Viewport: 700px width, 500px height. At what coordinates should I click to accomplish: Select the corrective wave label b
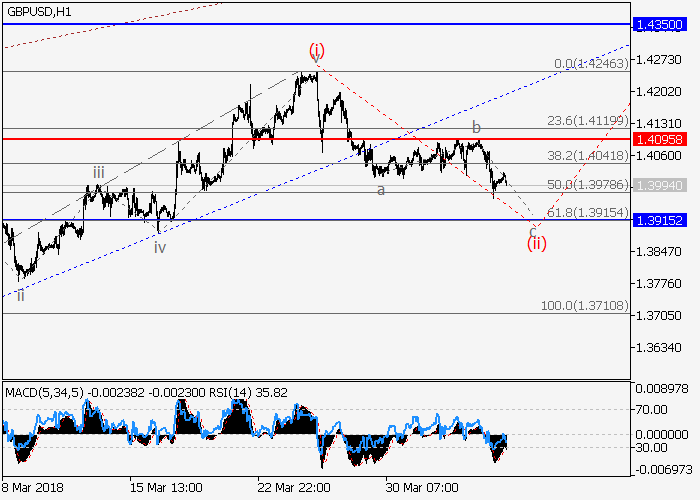coord(476,128)
